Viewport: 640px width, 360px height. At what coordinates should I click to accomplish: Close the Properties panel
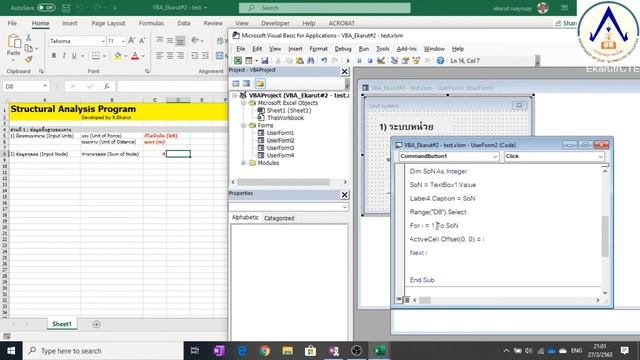344,195
